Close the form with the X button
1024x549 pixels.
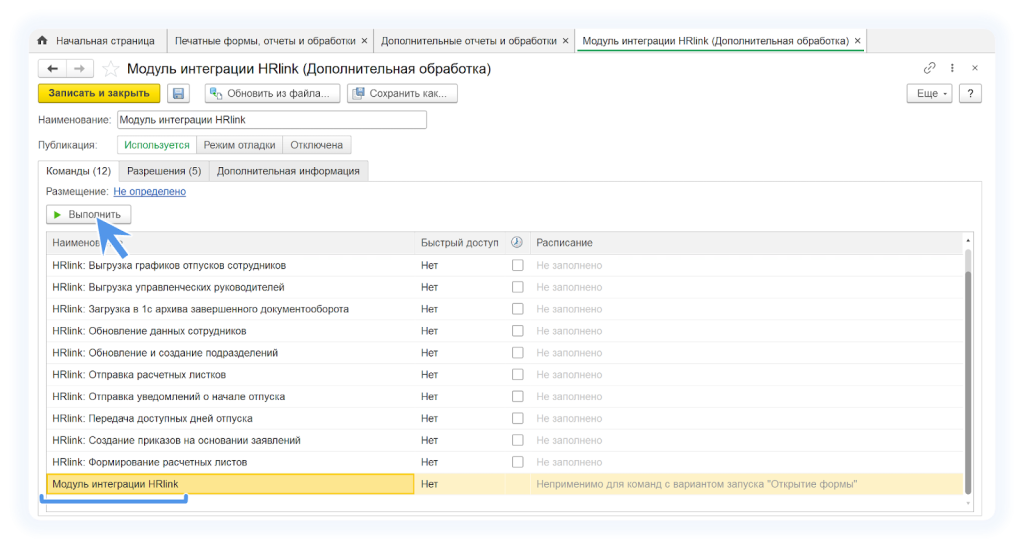coord(974,68)
